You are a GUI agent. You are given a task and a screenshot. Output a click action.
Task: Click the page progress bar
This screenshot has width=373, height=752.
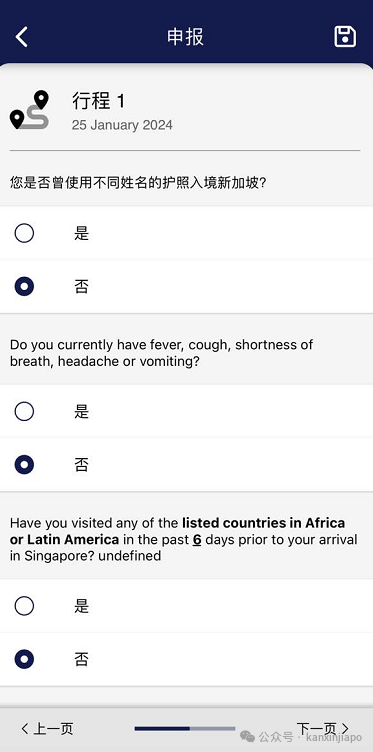click(x=185, y=728)
